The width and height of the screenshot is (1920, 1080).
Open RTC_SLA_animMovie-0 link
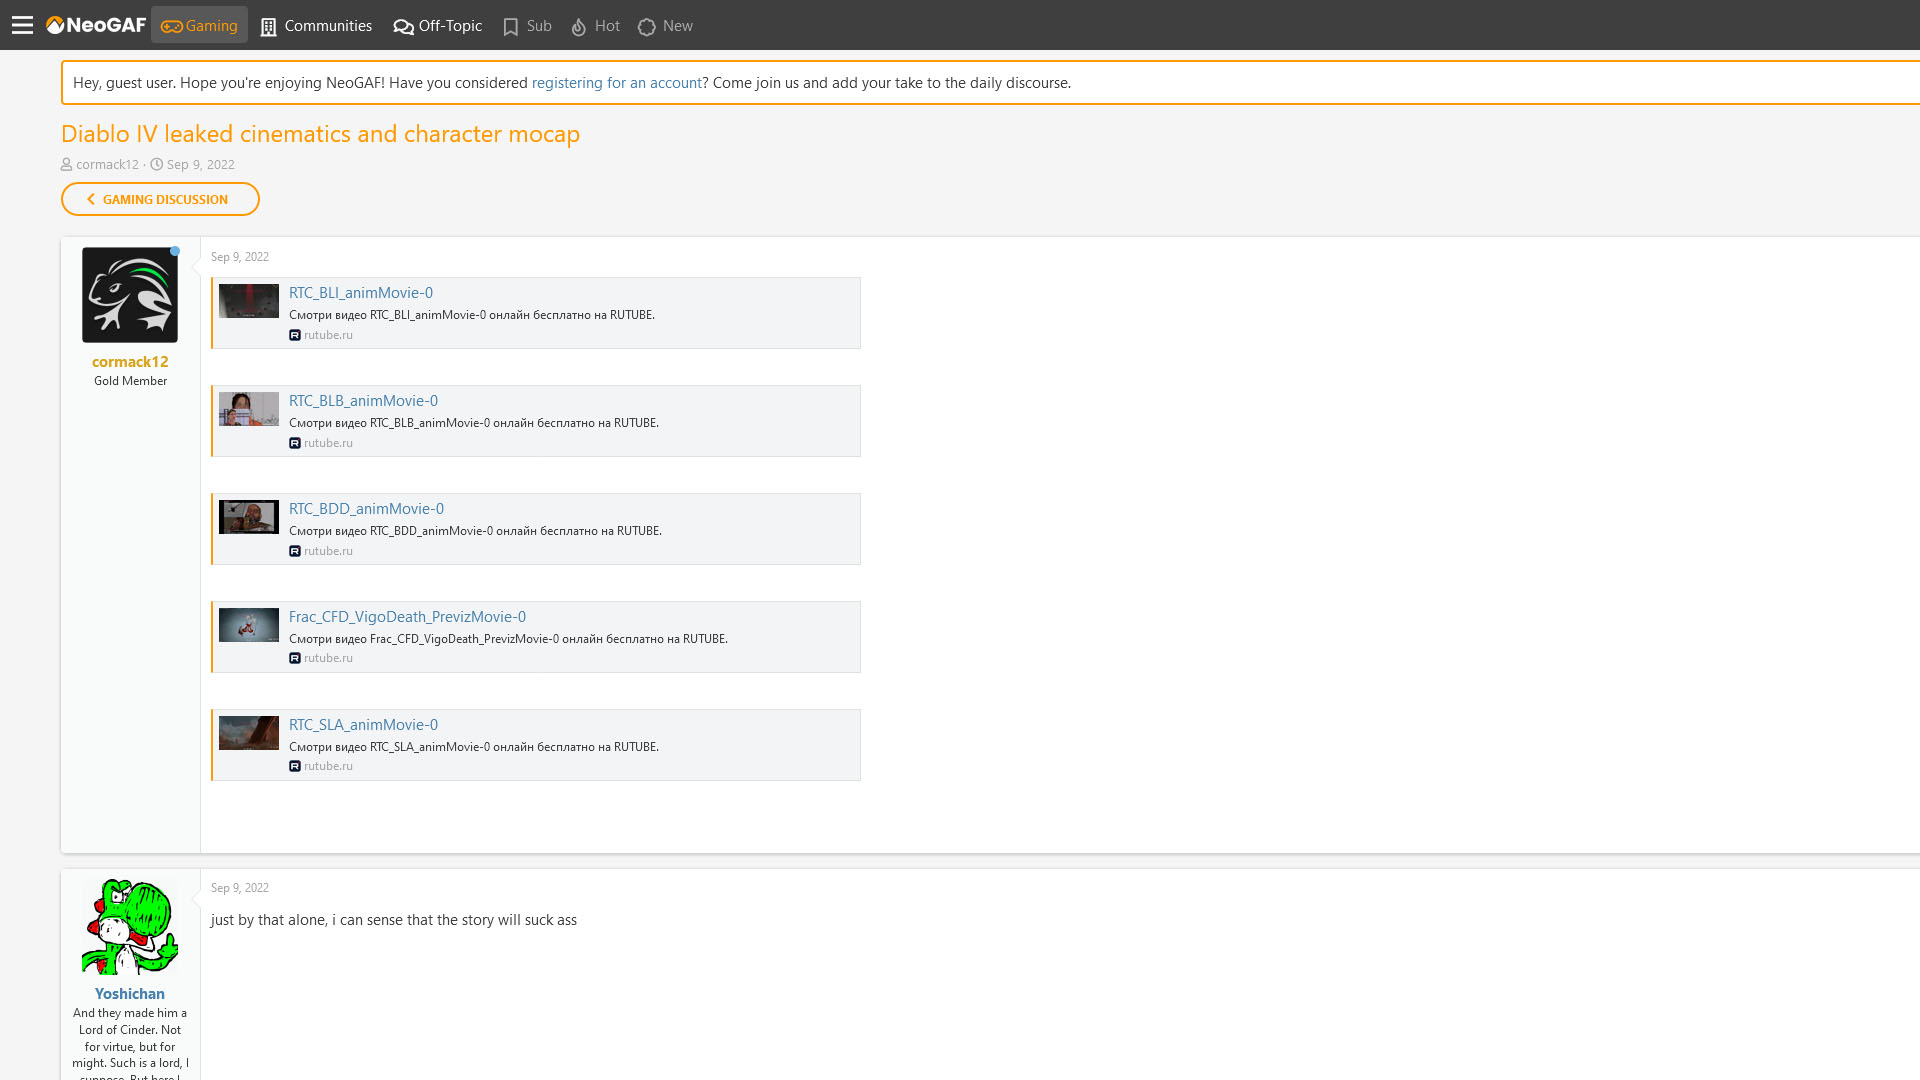(x=363, y=725)
